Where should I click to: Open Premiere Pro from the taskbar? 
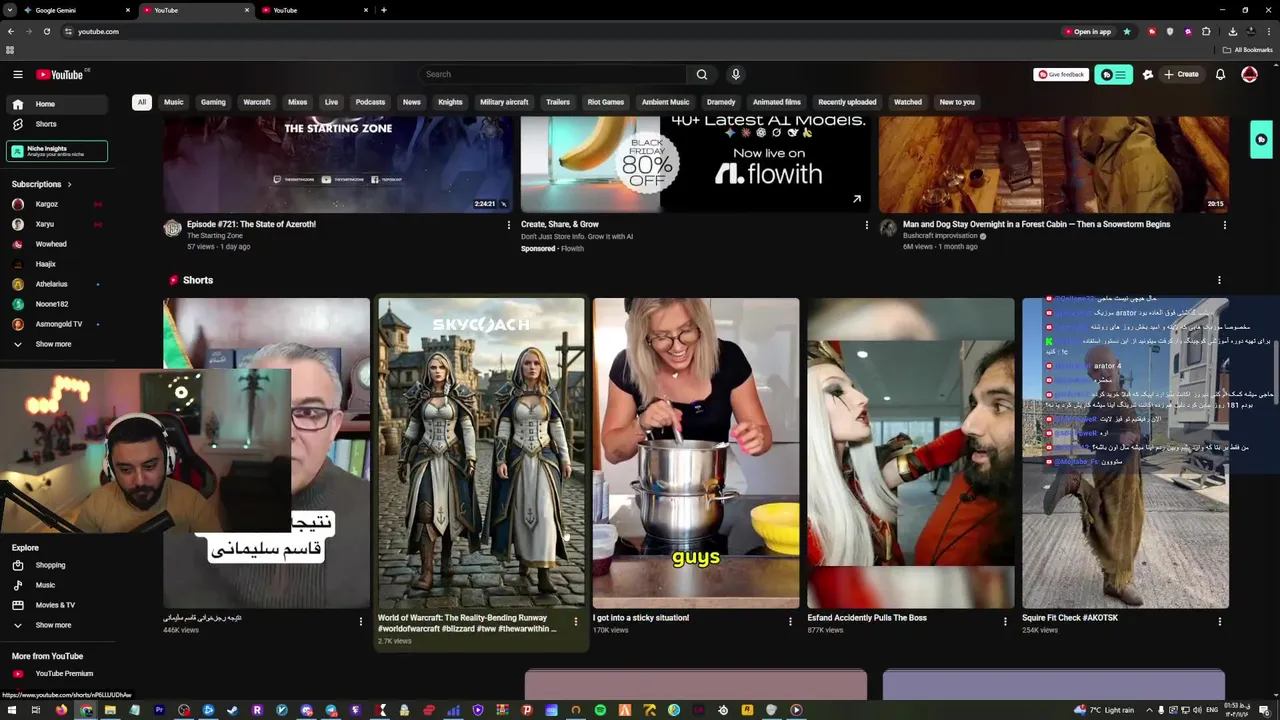(159, 710)
